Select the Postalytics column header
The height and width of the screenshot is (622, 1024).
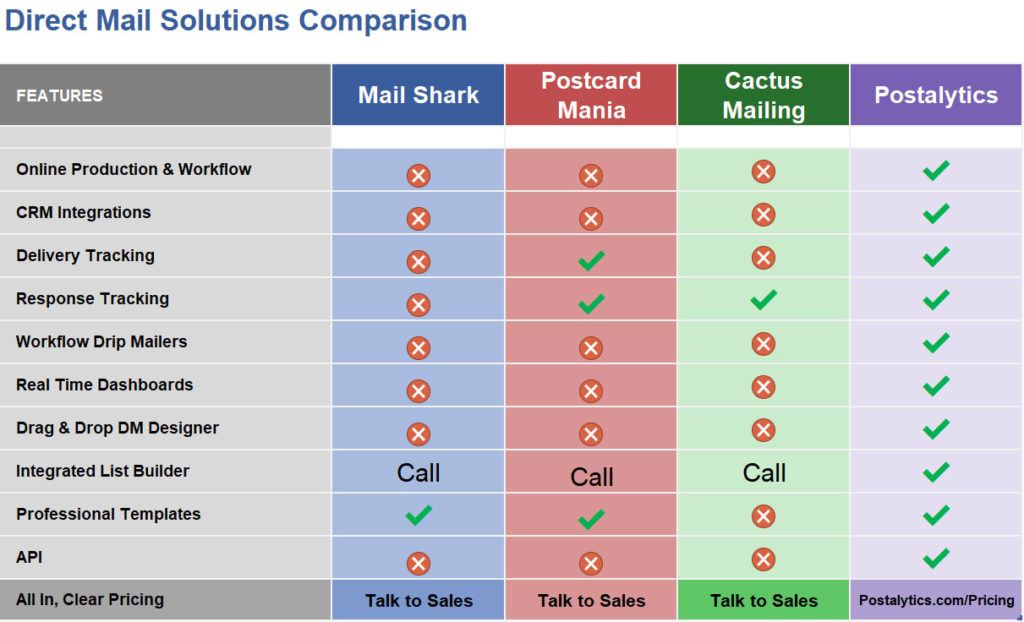(x=936, y=95)
